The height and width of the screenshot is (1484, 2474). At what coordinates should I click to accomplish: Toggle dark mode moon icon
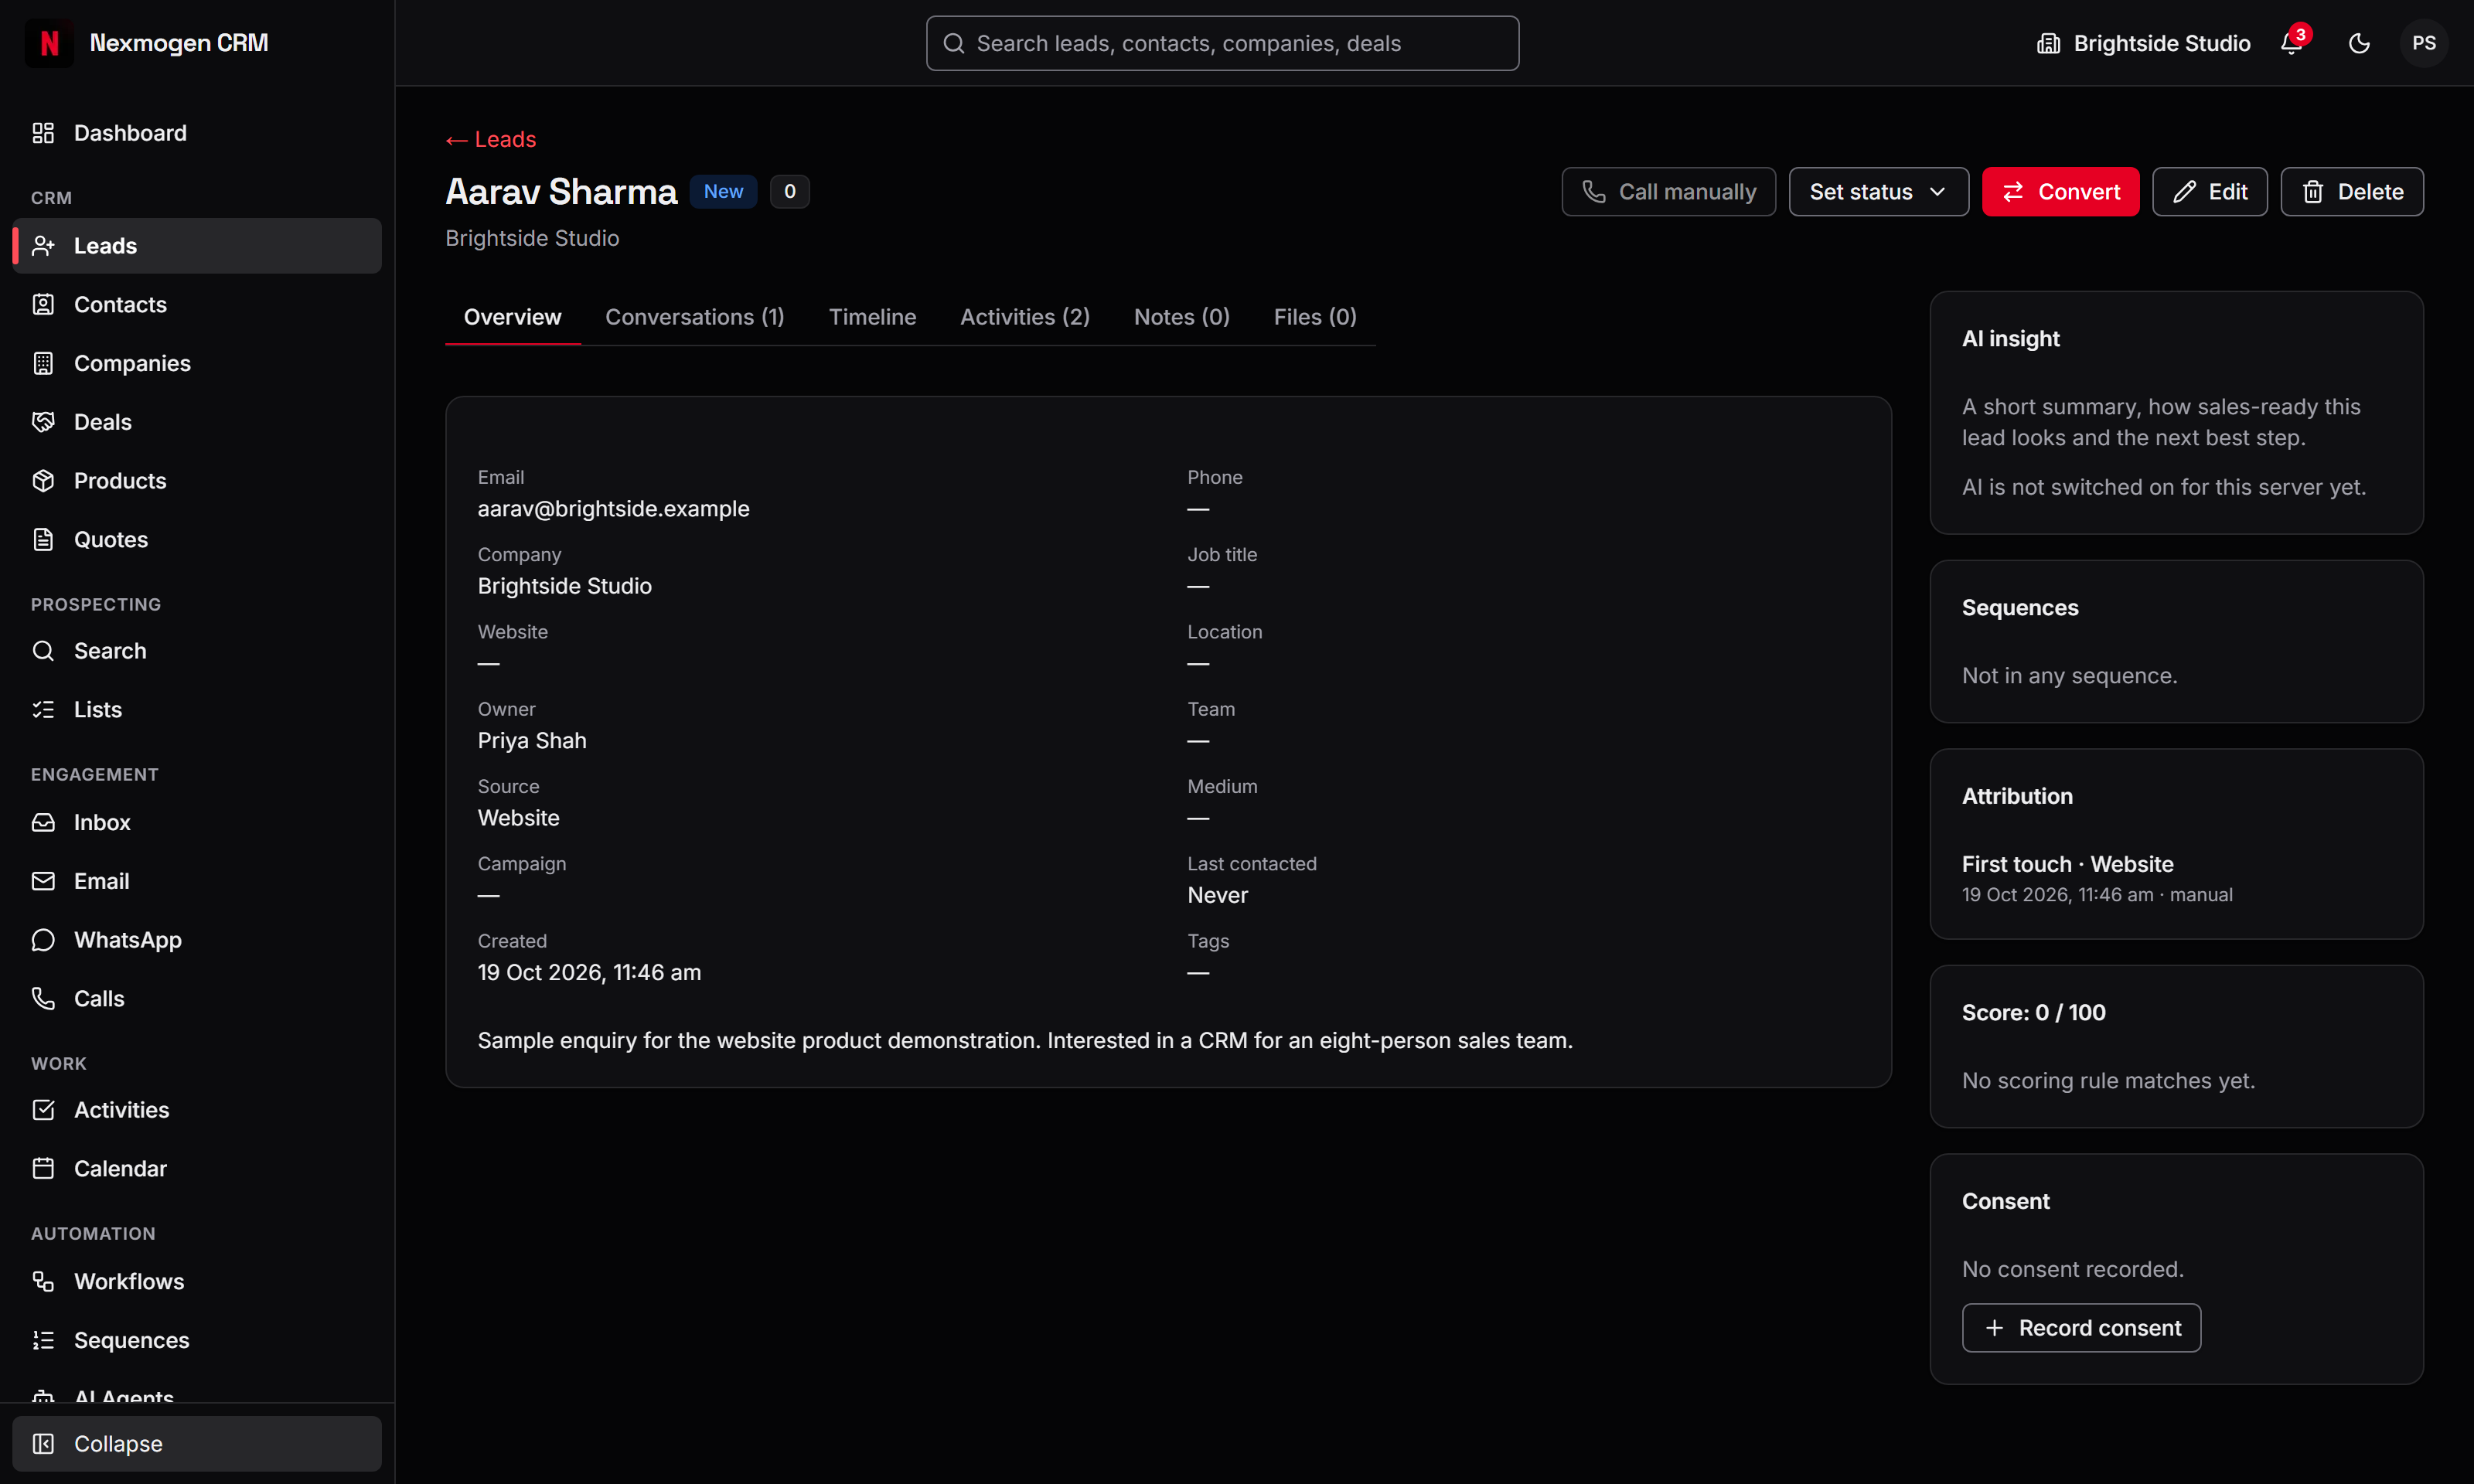(x=2359, y=43)
